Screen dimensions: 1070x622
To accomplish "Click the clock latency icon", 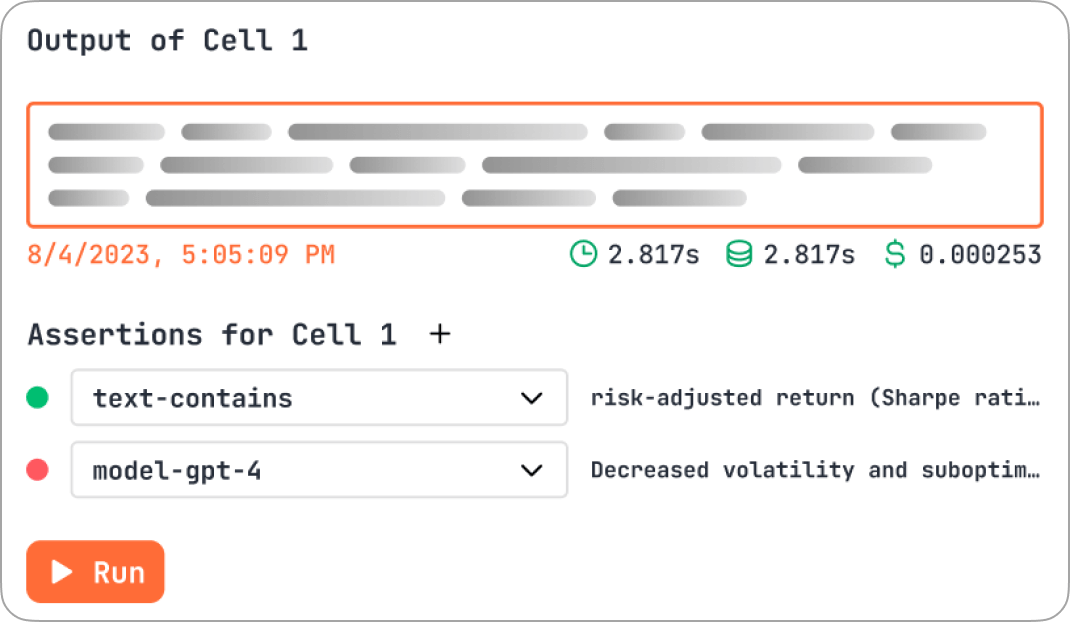I will (582, 255).
